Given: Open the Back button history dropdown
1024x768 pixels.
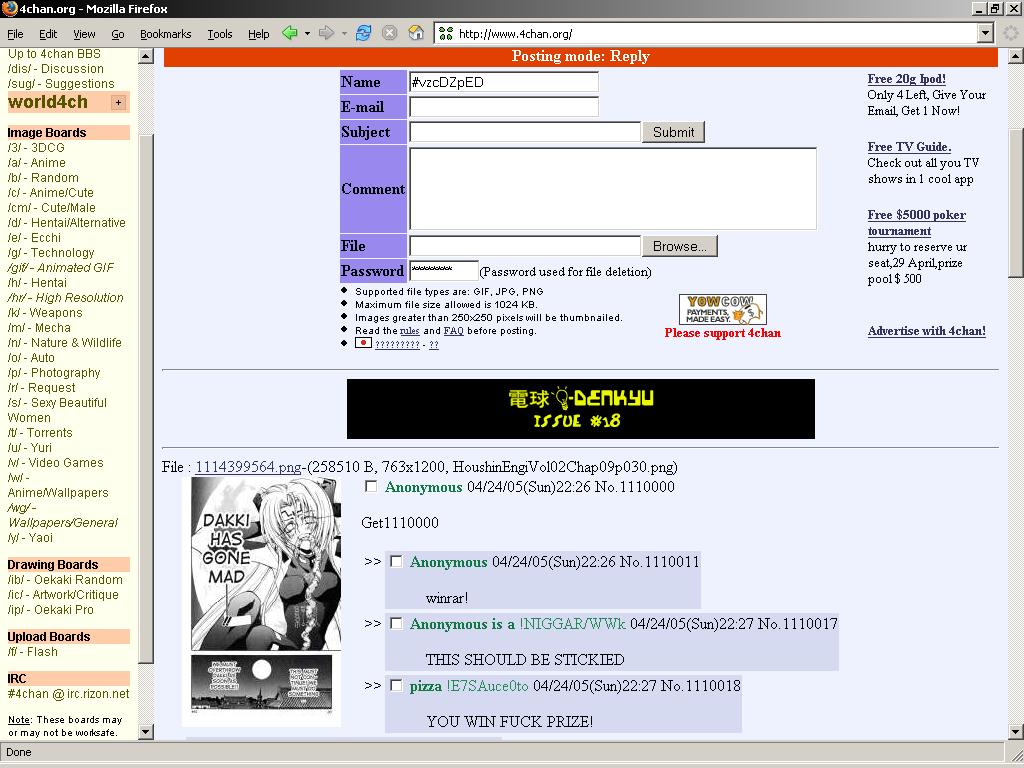Looking at the screenshot, I should [307, 33].
